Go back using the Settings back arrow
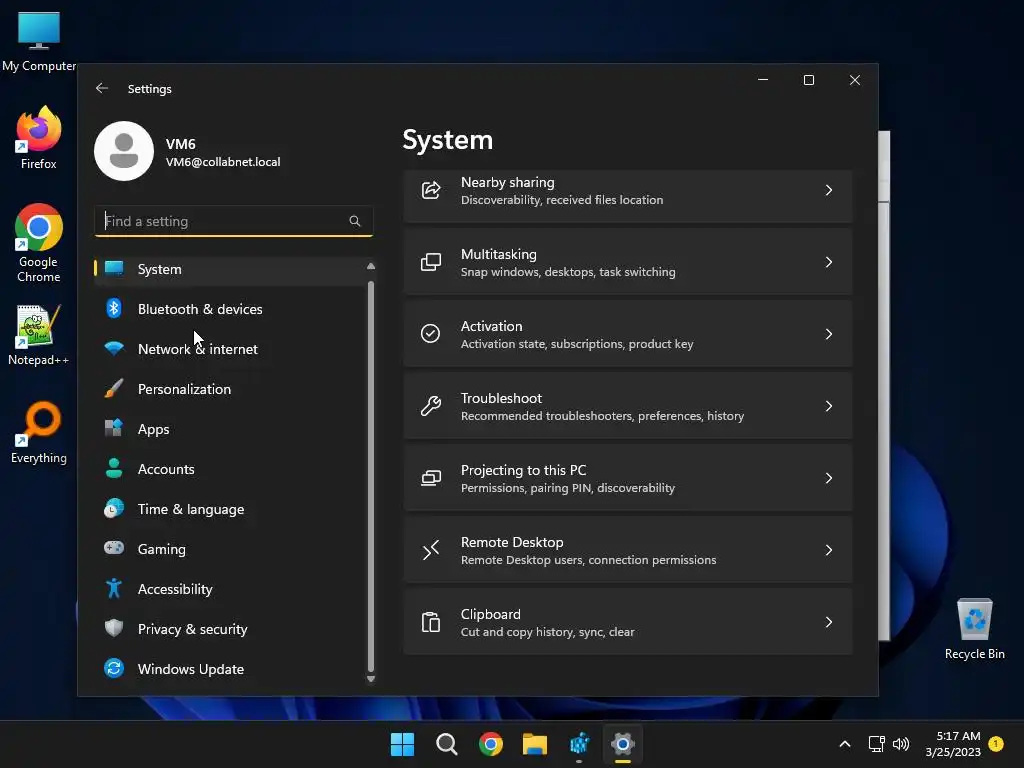The height and width of the screenshot is (768, 1024). 101,88
